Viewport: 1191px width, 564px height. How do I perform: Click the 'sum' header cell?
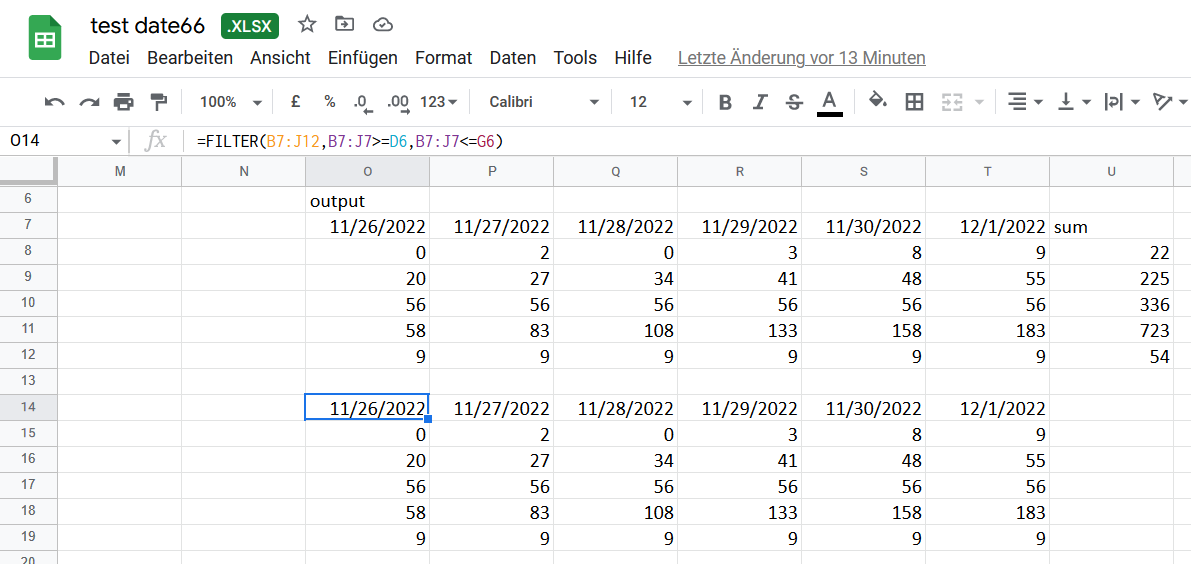pyautogui.click(x=1111, y=226)
